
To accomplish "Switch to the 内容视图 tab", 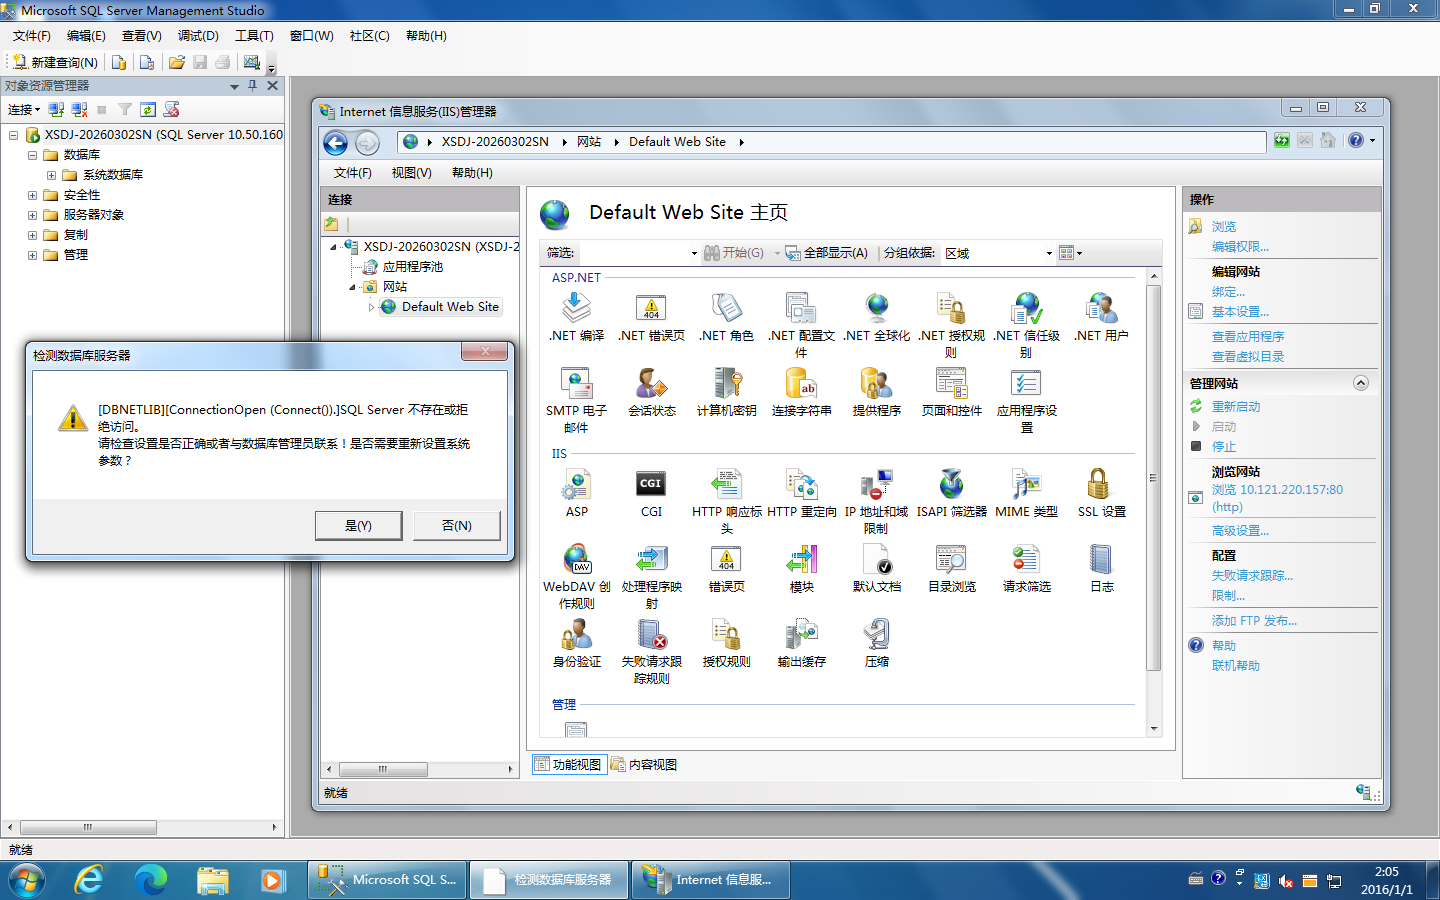I will point(644,765).
